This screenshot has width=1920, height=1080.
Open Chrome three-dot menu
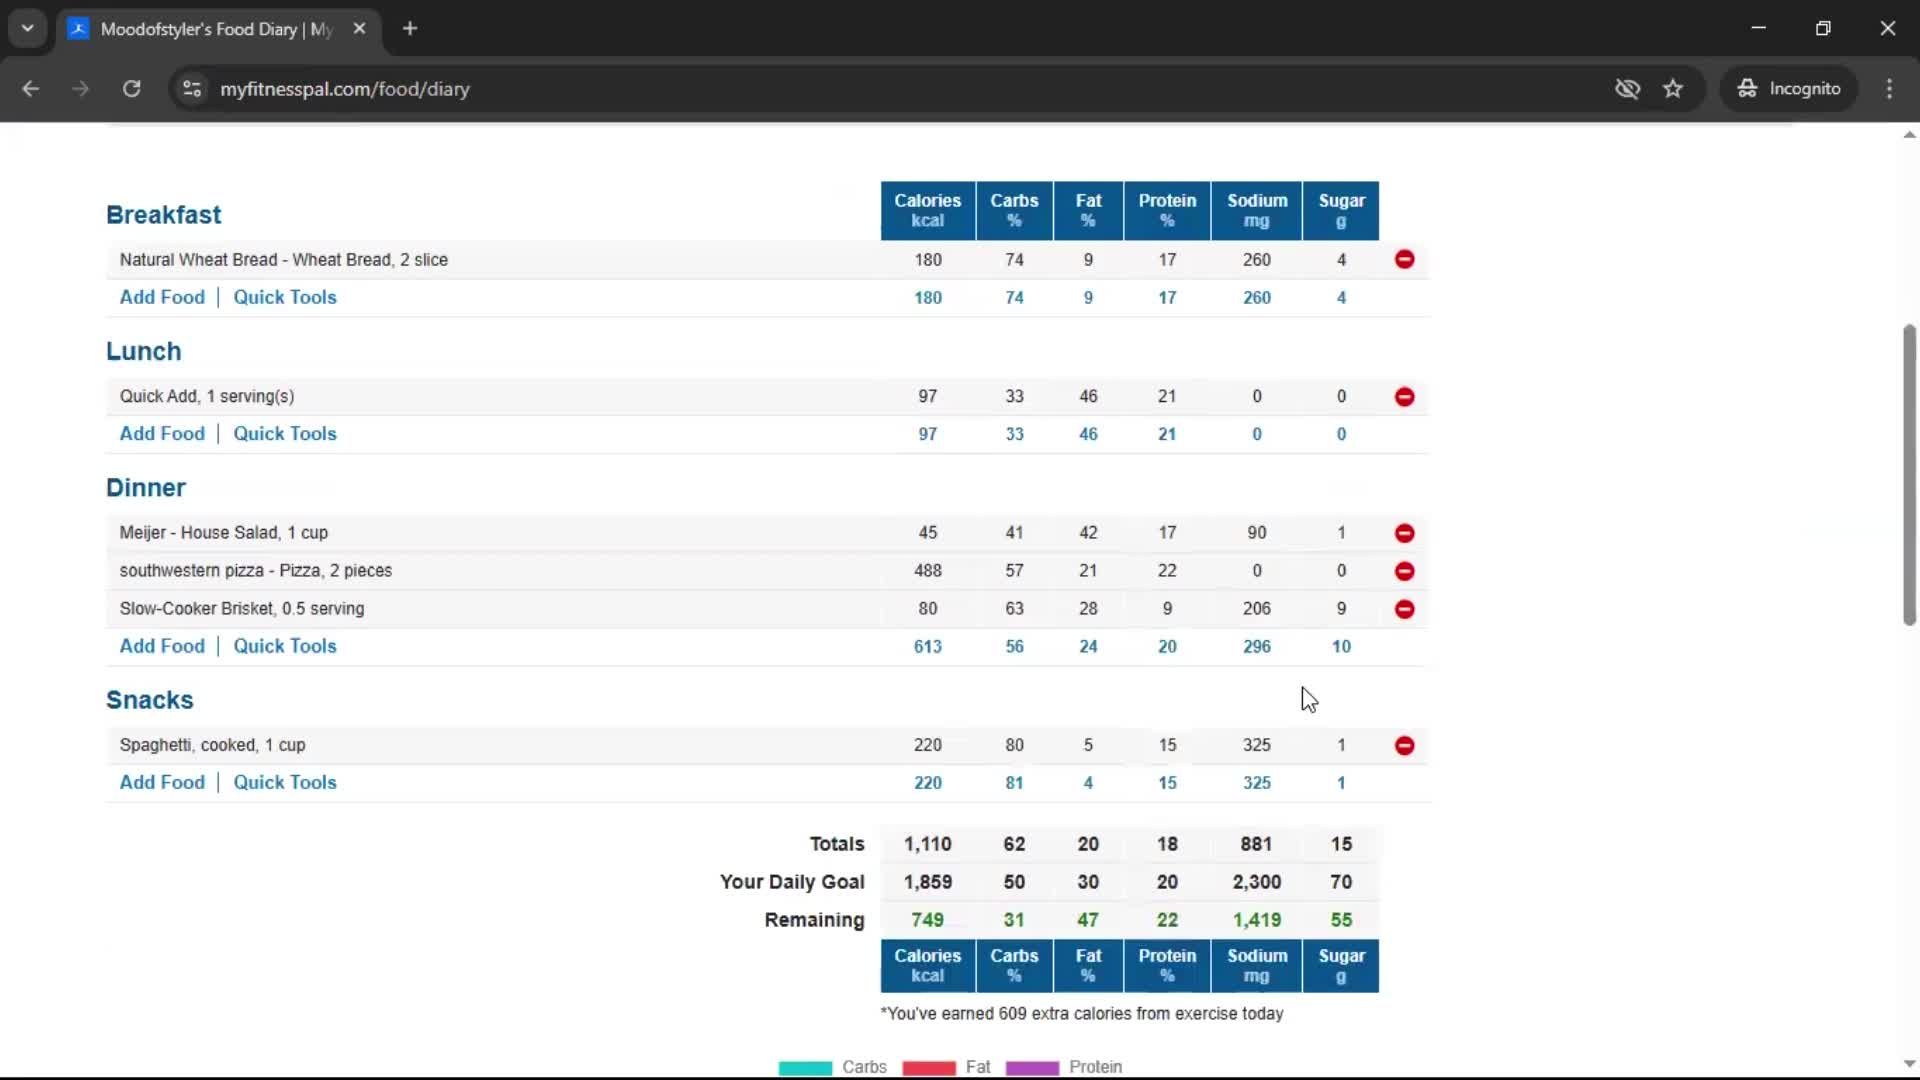[1889, 89]
